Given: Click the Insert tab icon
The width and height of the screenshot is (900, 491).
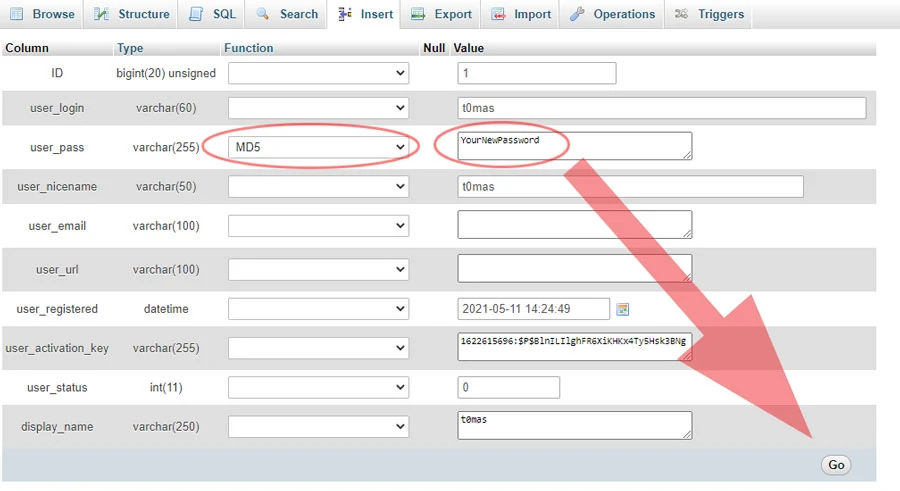Looking at the screenshot, I should tap(344, 14).
